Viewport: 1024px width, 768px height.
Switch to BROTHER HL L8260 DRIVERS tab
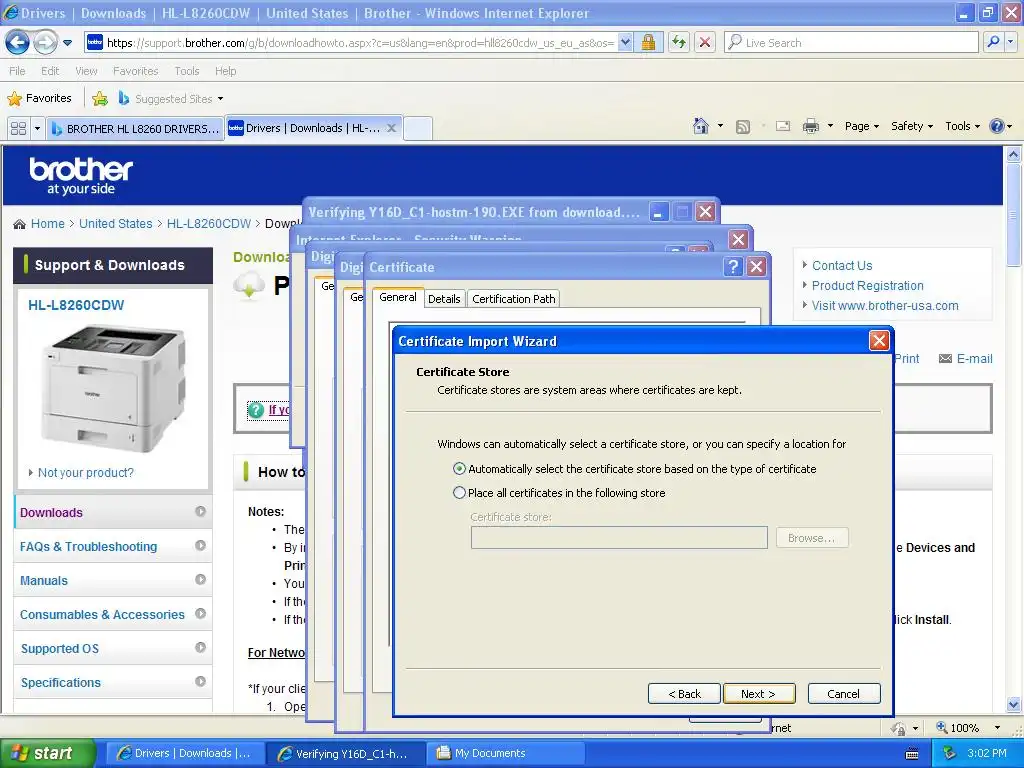(135, 128)
